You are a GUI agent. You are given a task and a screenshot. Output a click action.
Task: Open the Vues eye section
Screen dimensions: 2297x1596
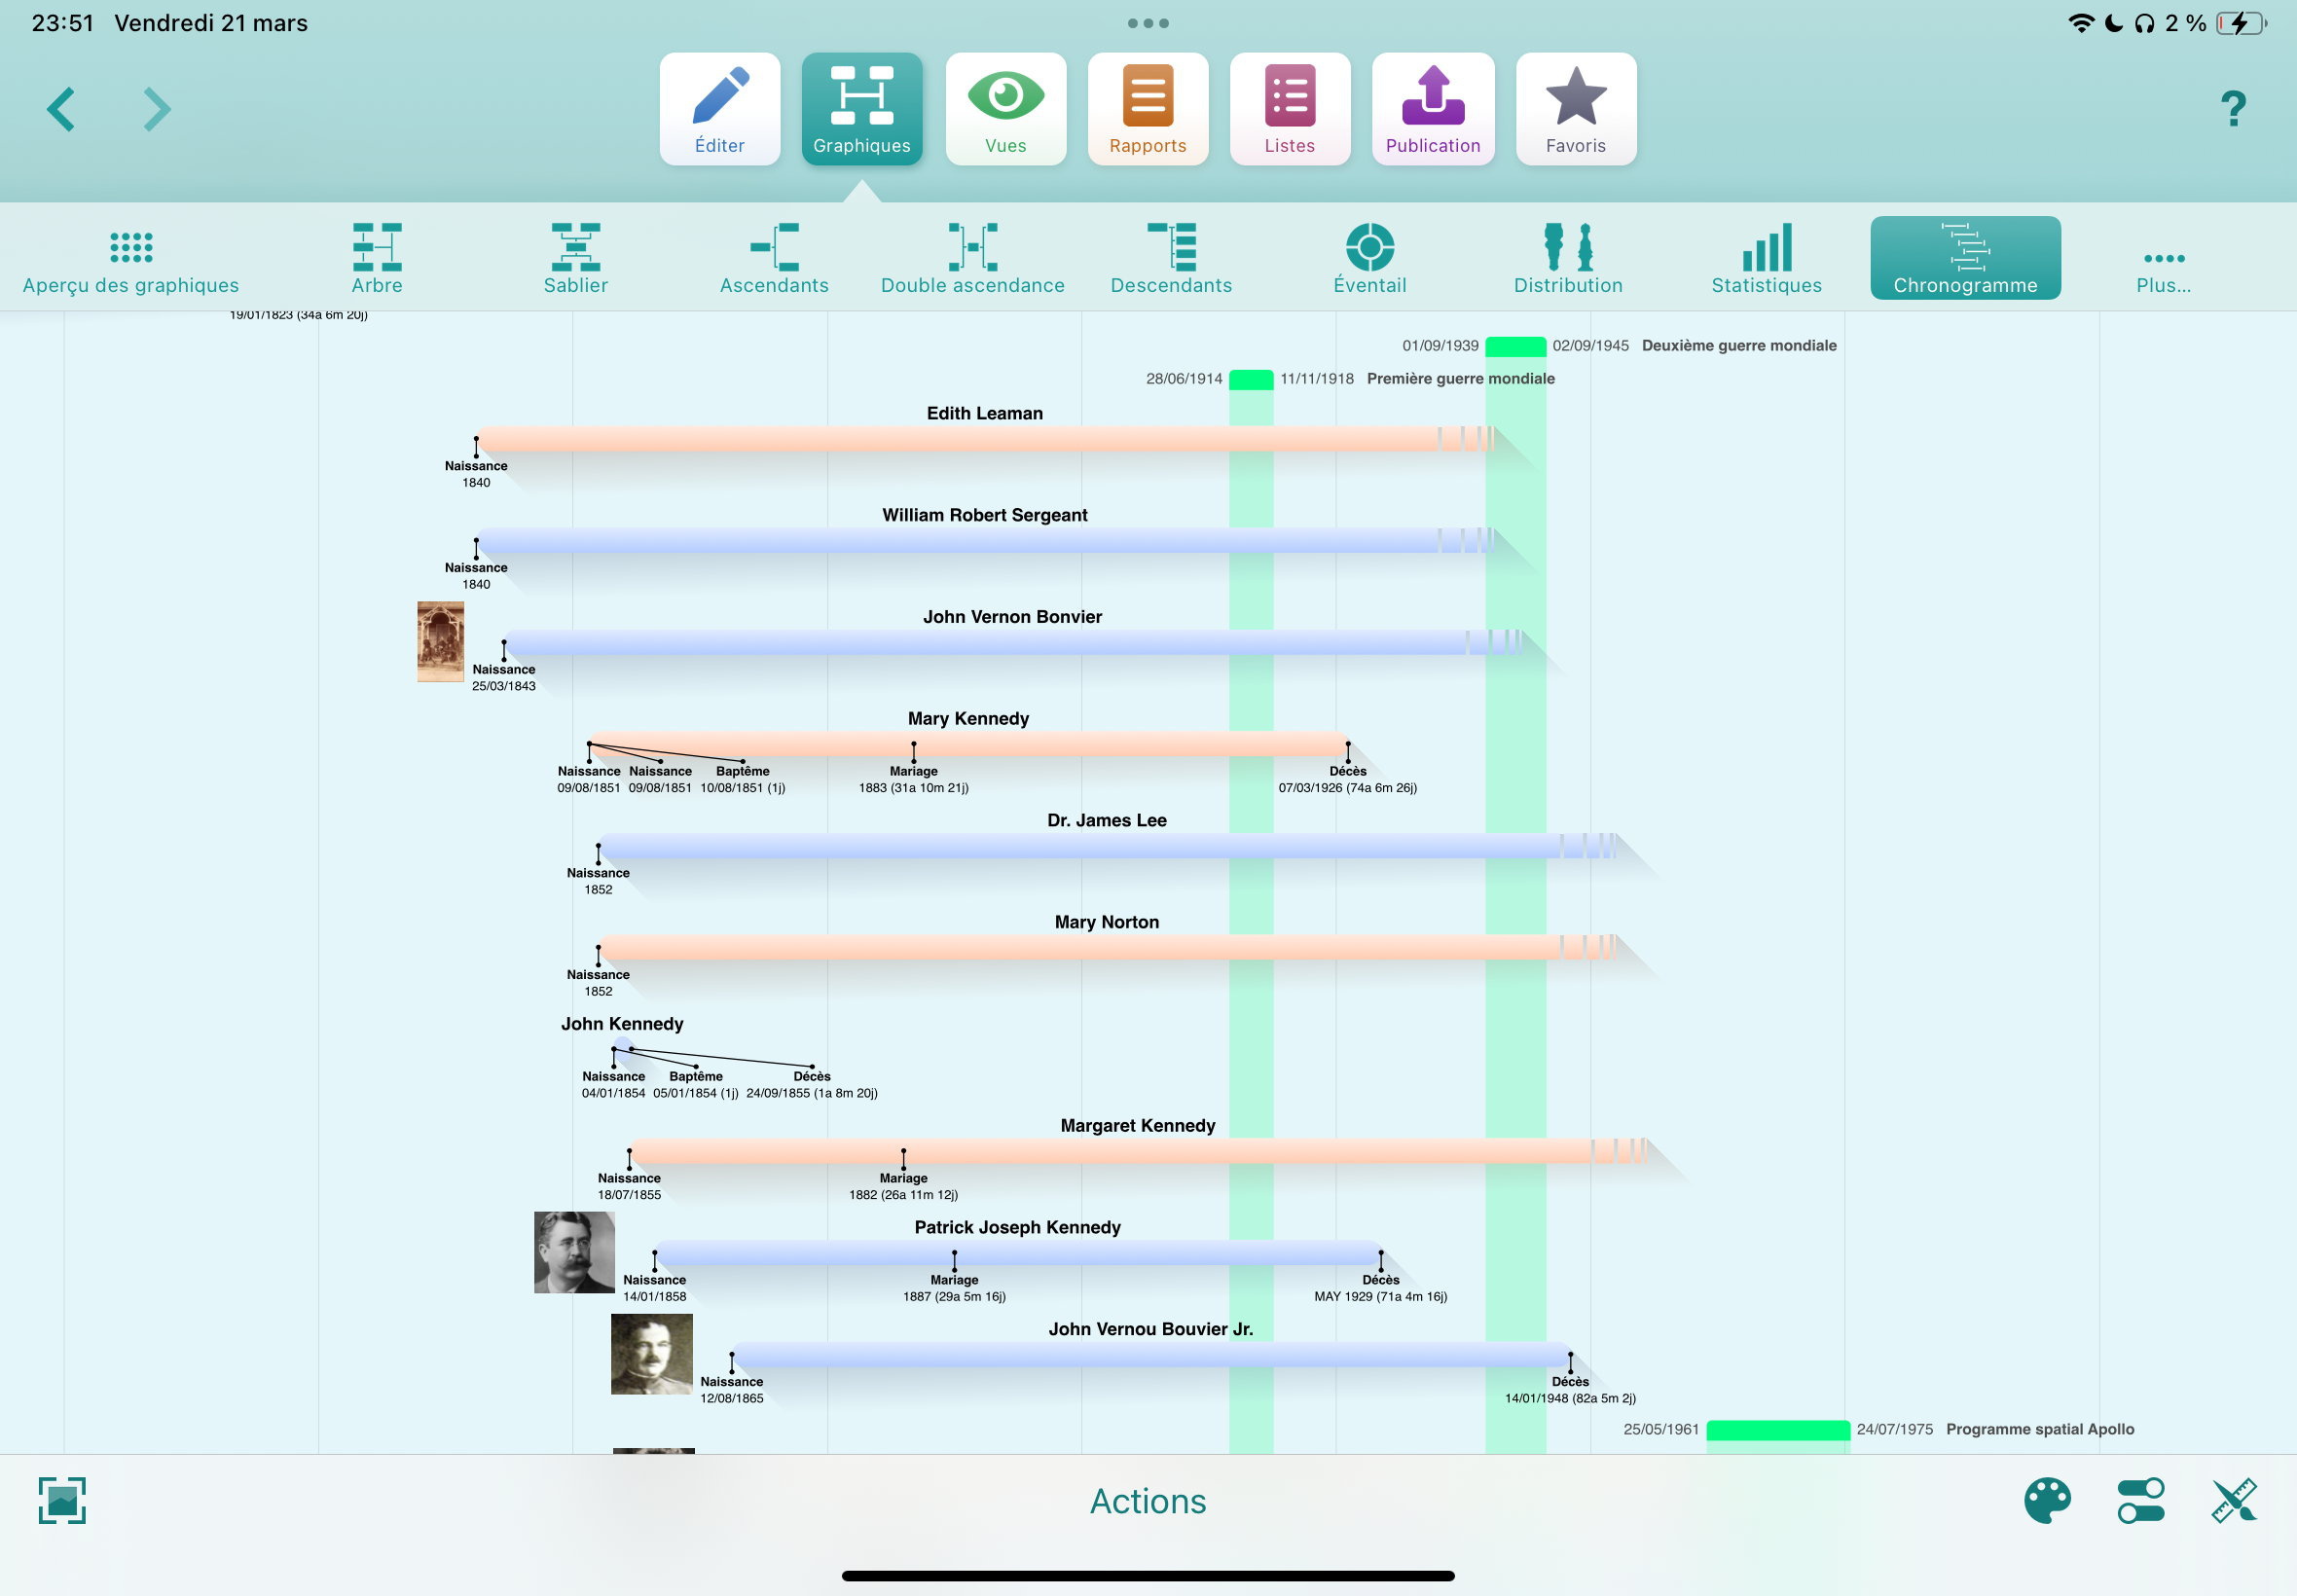[1005, 109]
